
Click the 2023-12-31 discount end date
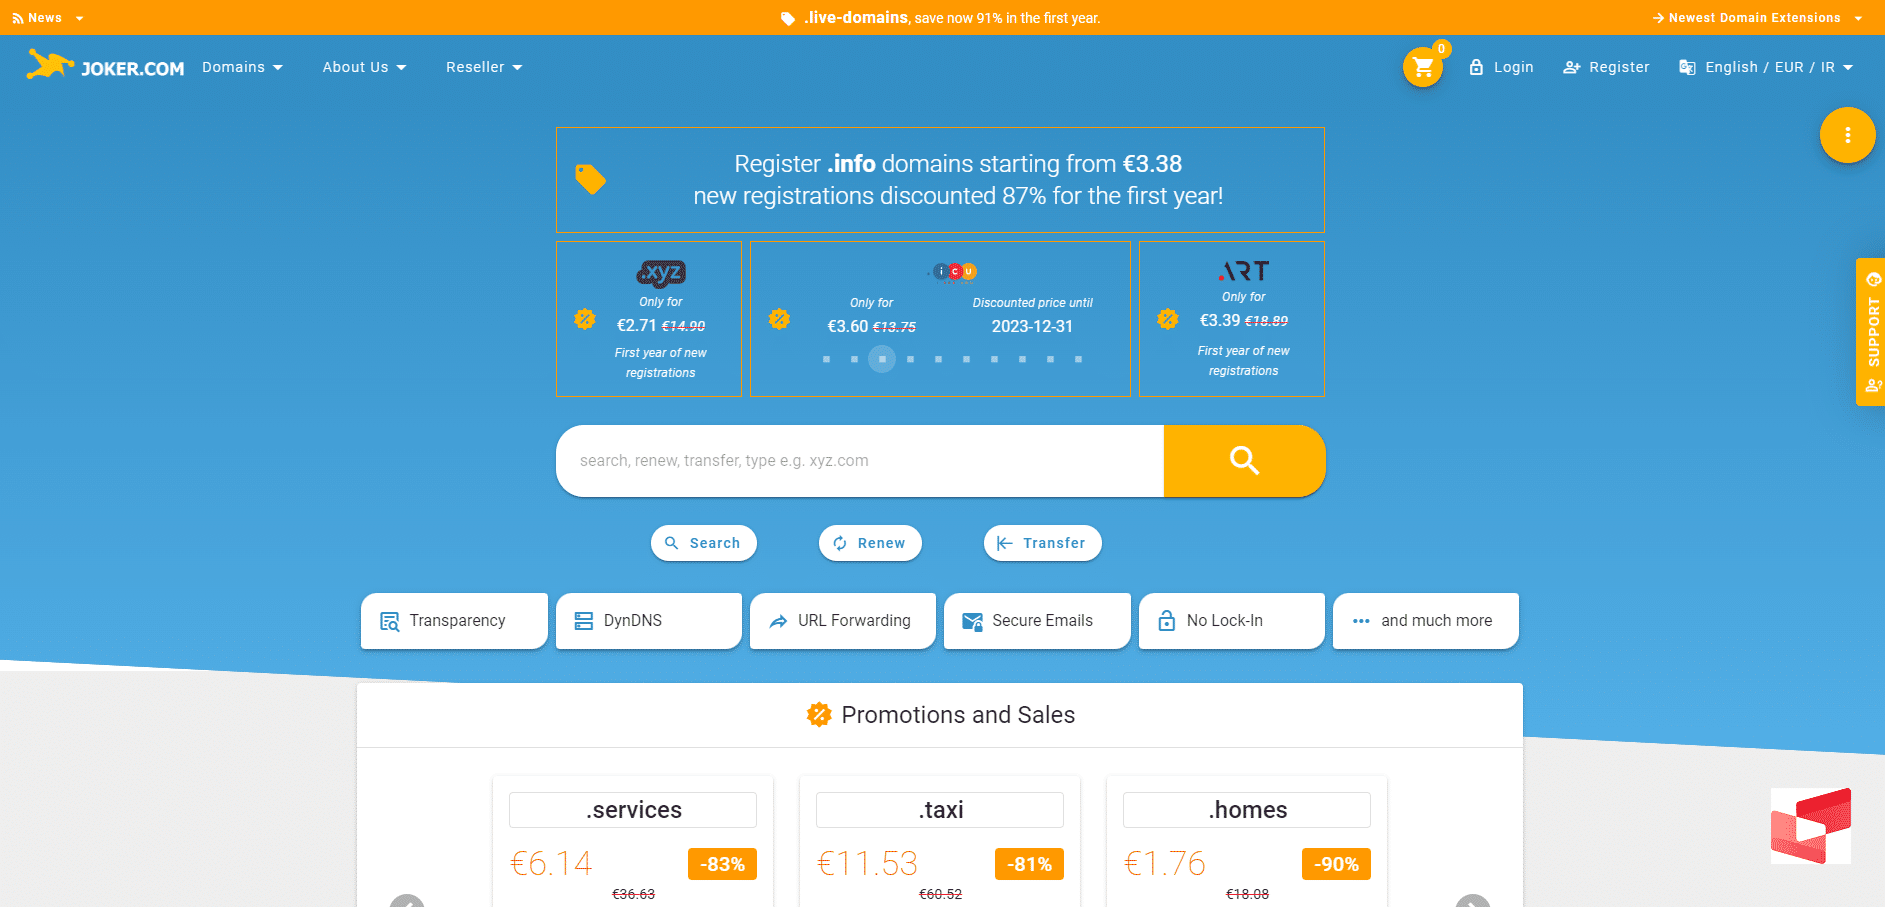pos(1032,326)
